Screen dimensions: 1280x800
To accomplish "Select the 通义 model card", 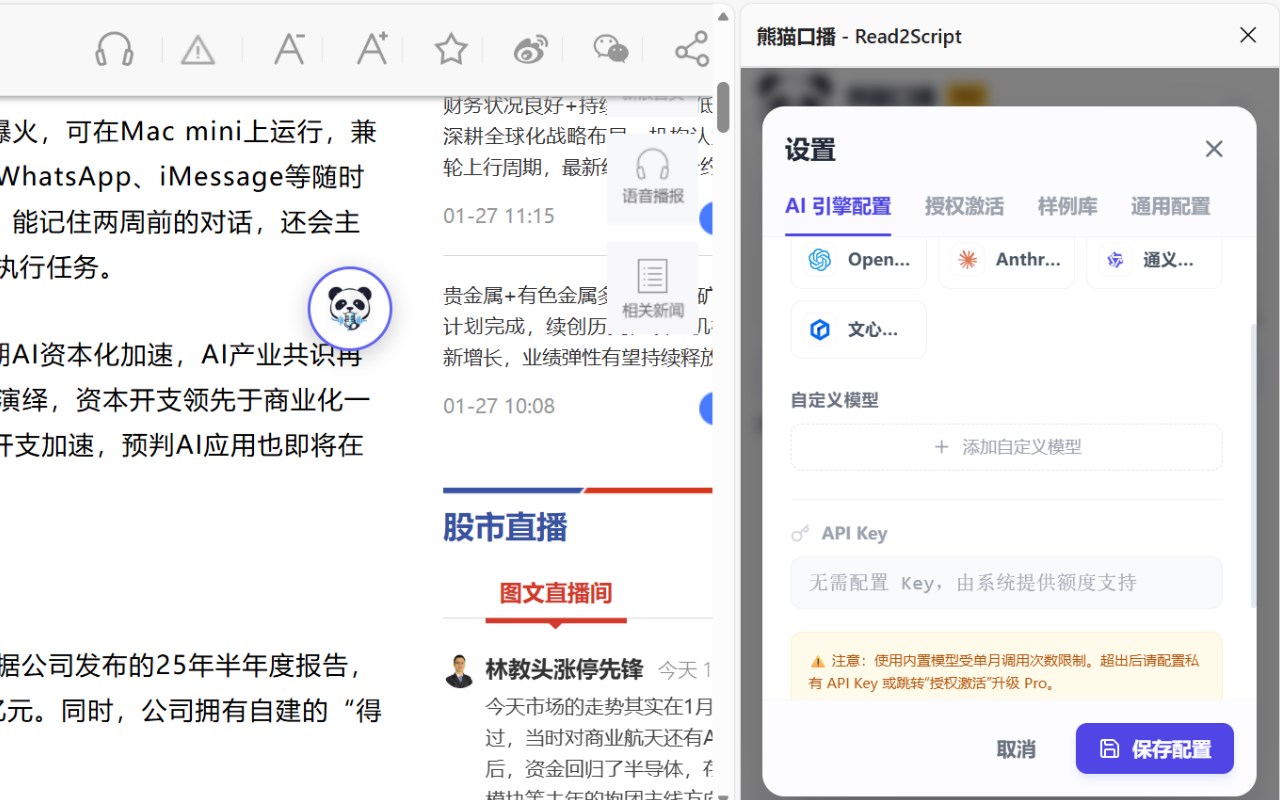I will [x=1154, y=260].
